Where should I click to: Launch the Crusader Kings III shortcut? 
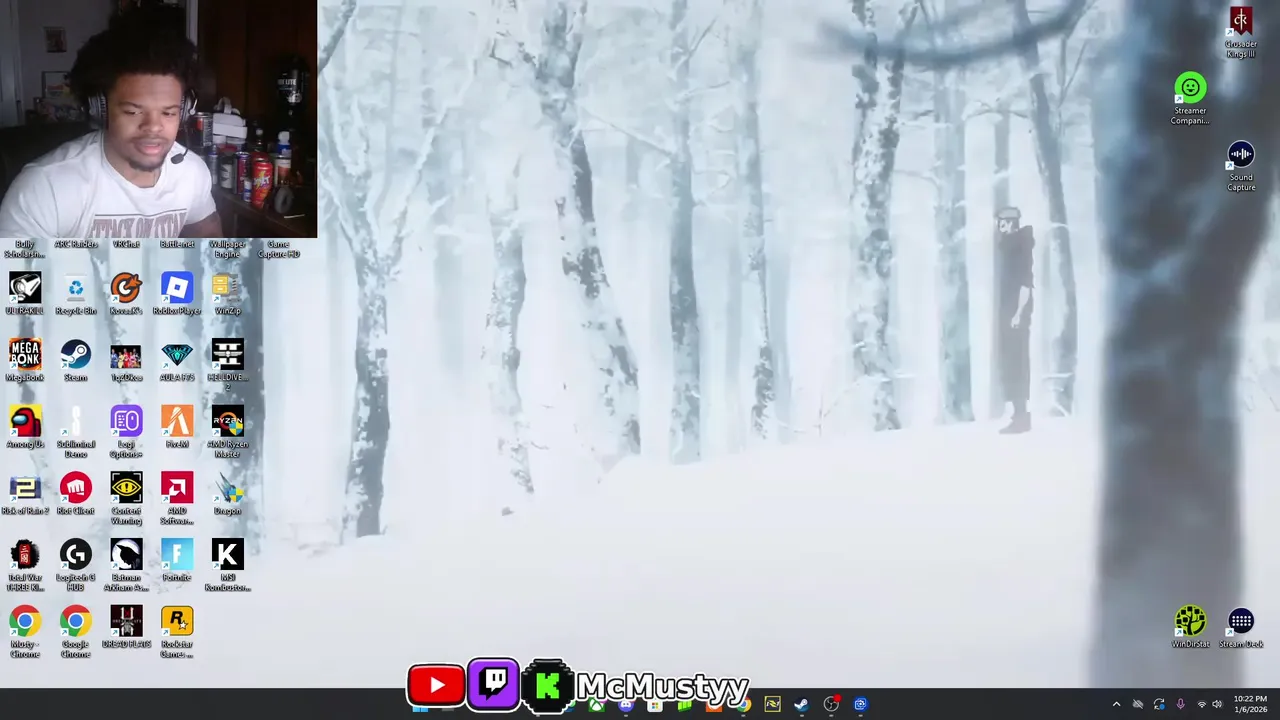(1241, 33)
